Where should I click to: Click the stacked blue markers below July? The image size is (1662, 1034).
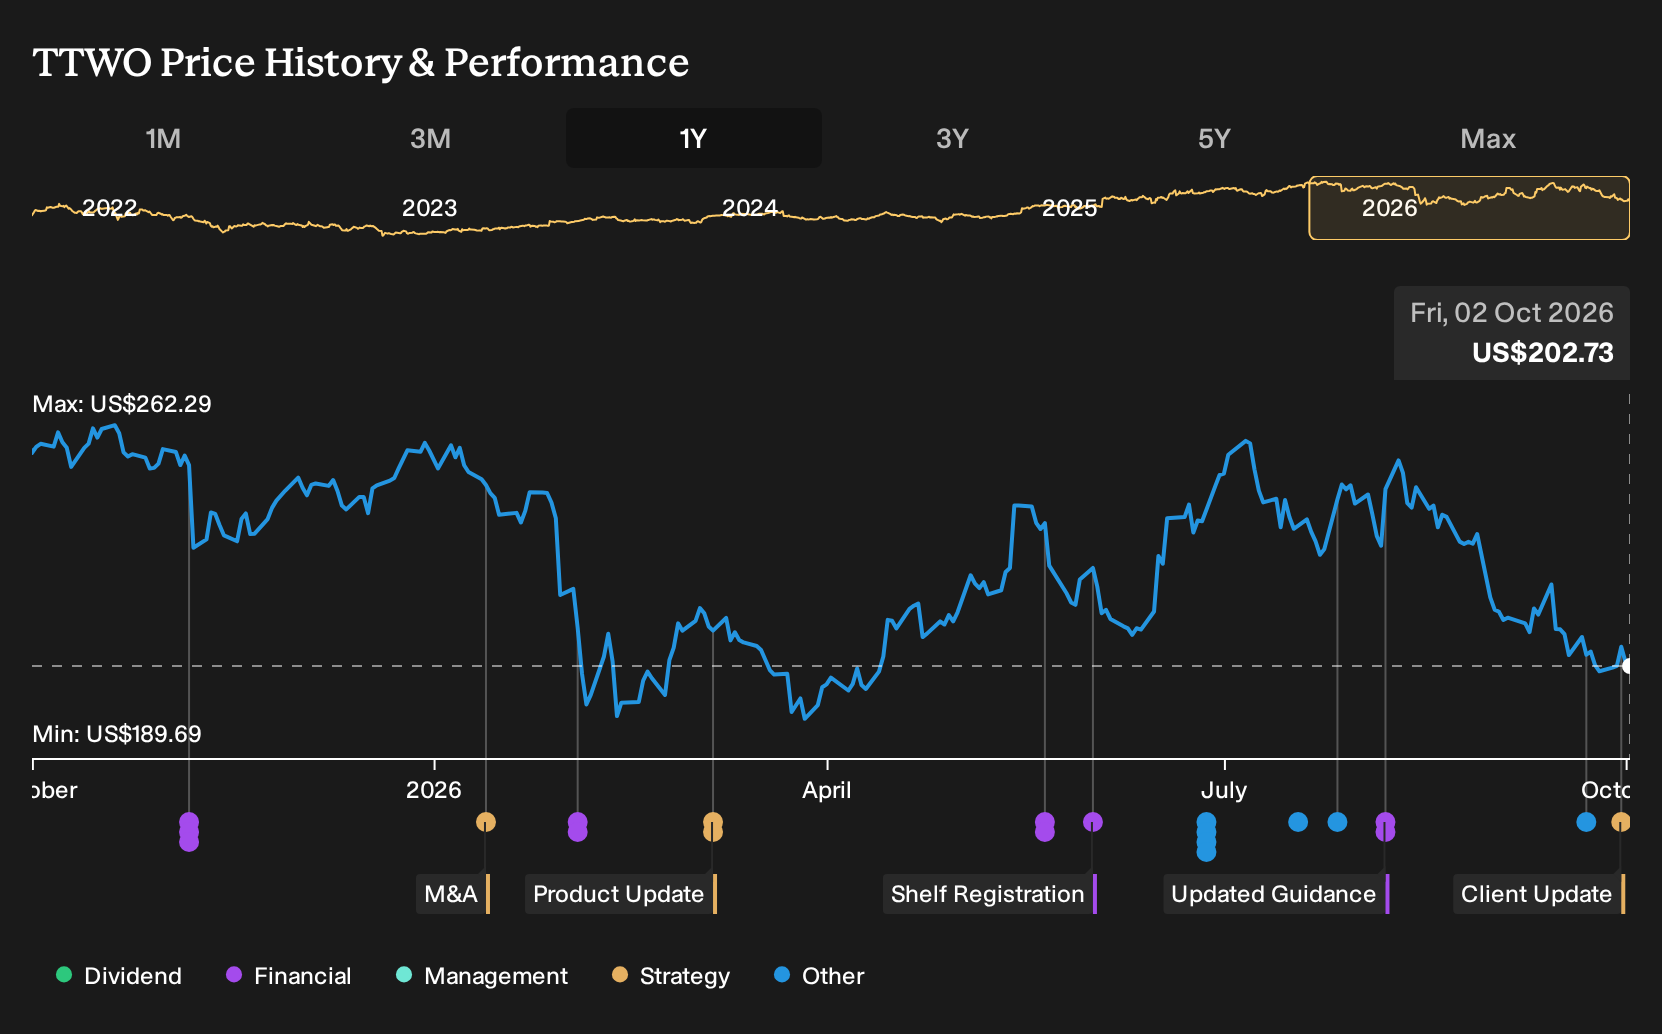1207,837
